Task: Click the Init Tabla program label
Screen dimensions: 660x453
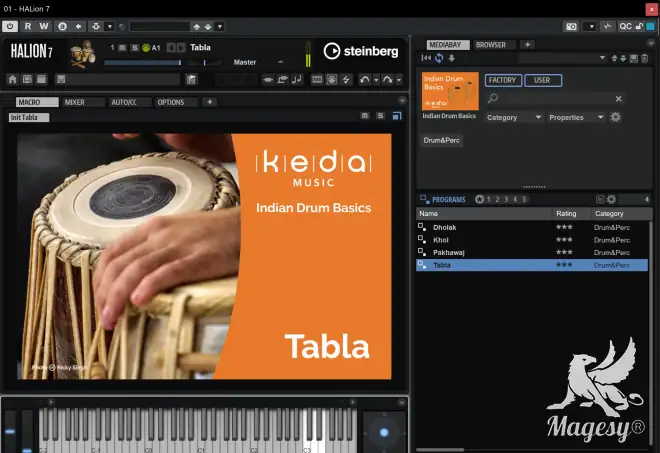Action: (x=29, y=117)
